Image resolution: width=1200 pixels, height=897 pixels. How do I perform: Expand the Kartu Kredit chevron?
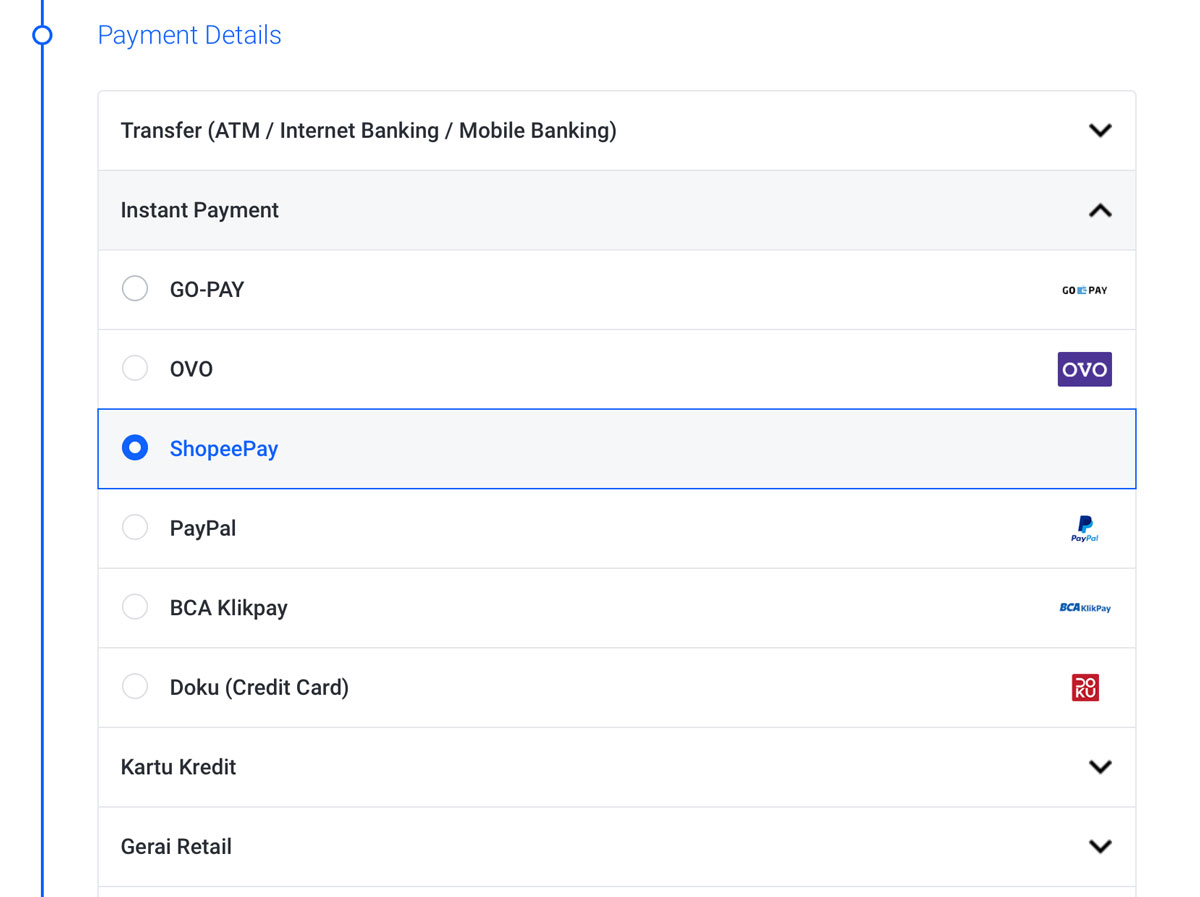(x=1100, y=767)
